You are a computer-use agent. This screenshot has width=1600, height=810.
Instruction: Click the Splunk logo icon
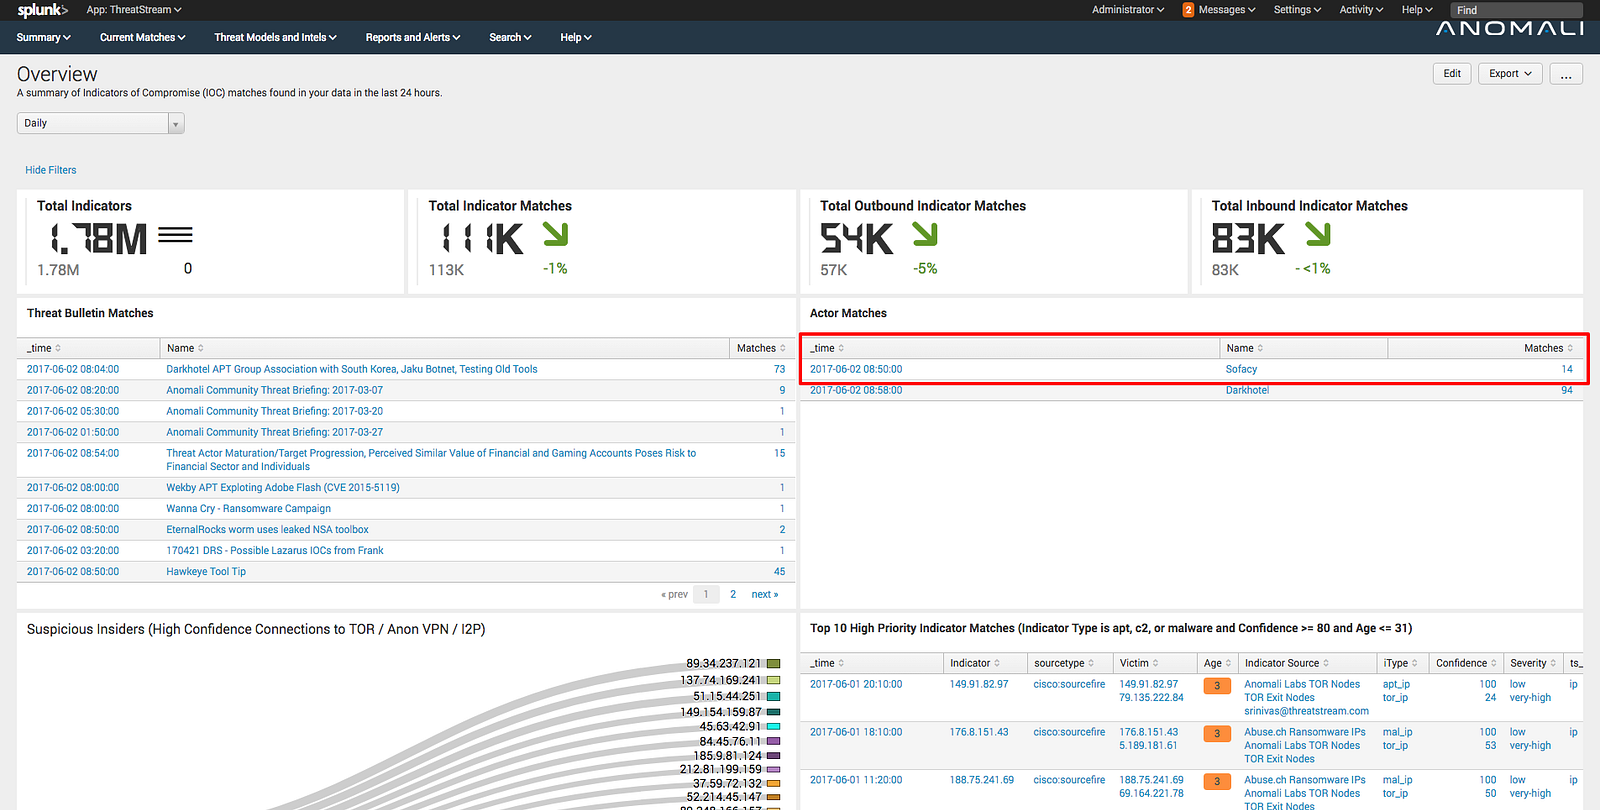point(42,10)
